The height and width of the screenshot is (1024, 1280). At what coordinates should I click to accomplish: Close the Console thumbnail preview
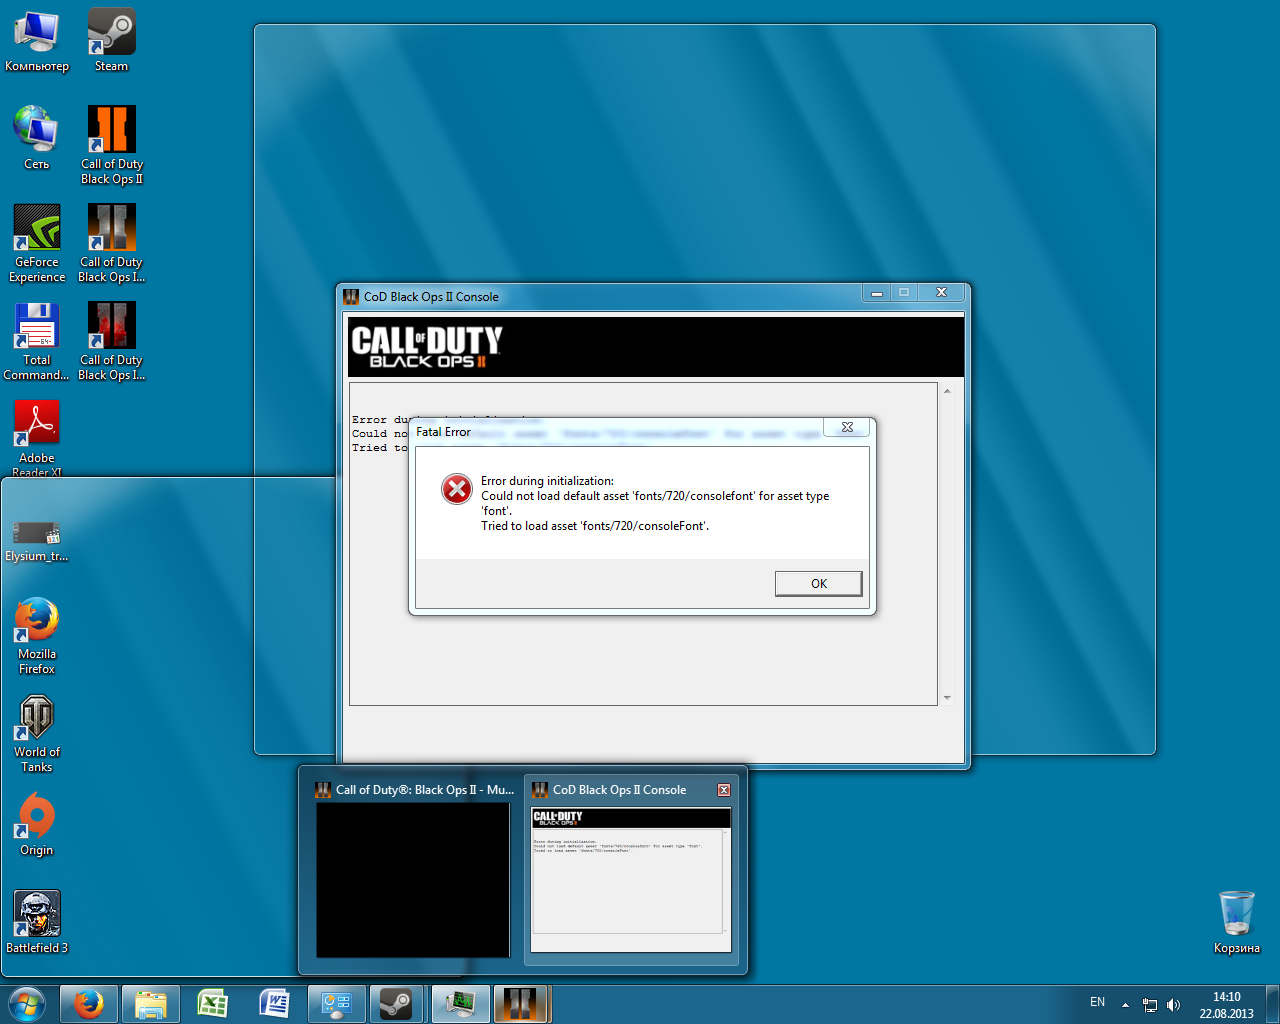[x=724, y=790]
